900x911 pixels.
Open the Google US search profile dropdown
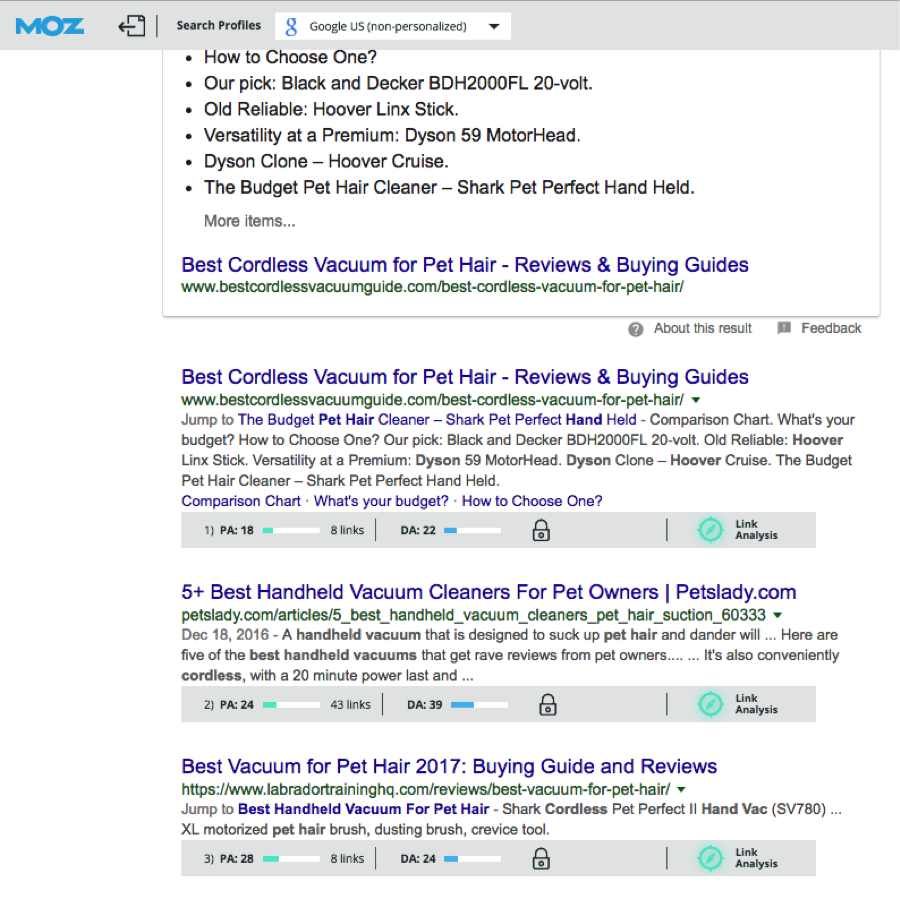coord(494,27)
